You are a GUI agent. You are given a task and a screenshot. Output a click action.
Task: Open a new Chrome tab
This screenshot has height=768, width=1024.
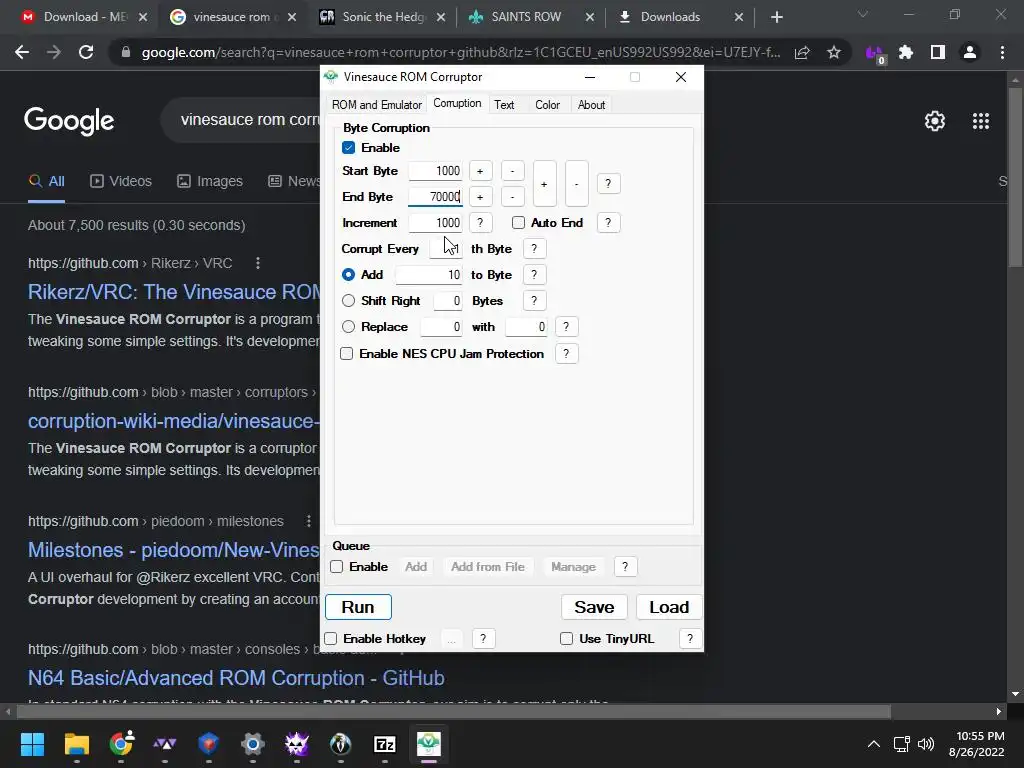776,17
